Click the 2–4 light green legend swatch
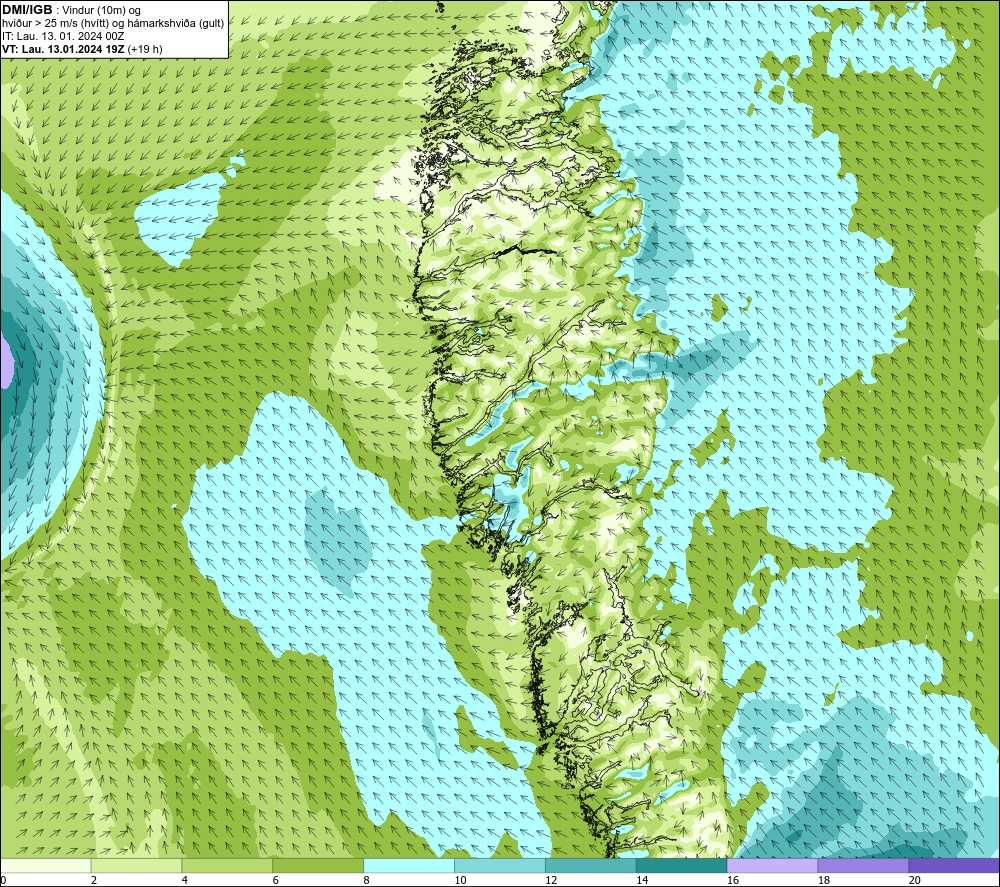This screenshot has height=887, width=1000. tap(136, 865)
